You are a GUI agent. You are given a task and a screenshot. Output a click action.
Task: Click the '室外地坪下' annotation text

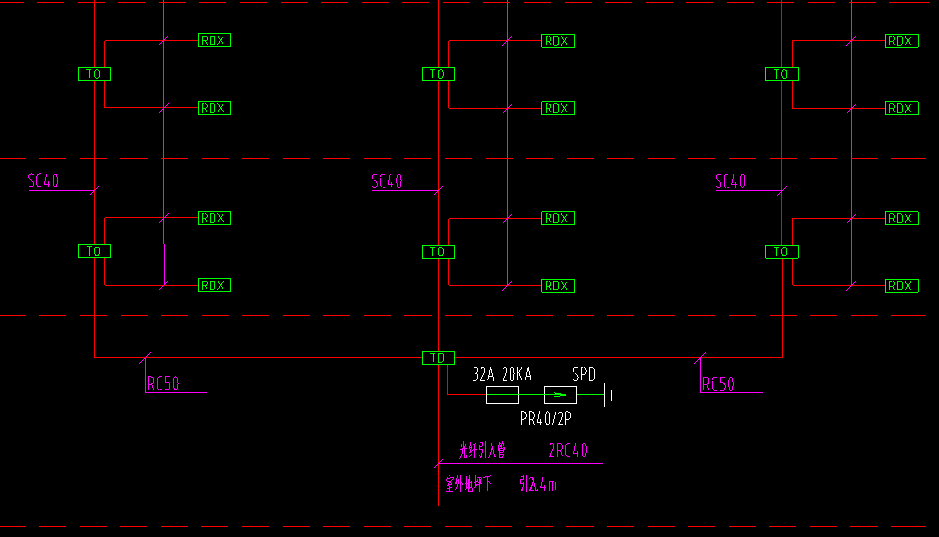click(468, 484)
